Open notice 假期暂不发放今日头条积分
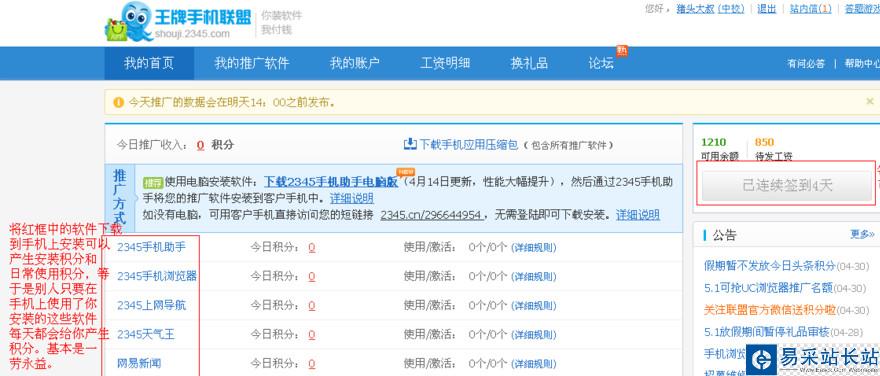 pyautogui.click(x=769, y=265)
